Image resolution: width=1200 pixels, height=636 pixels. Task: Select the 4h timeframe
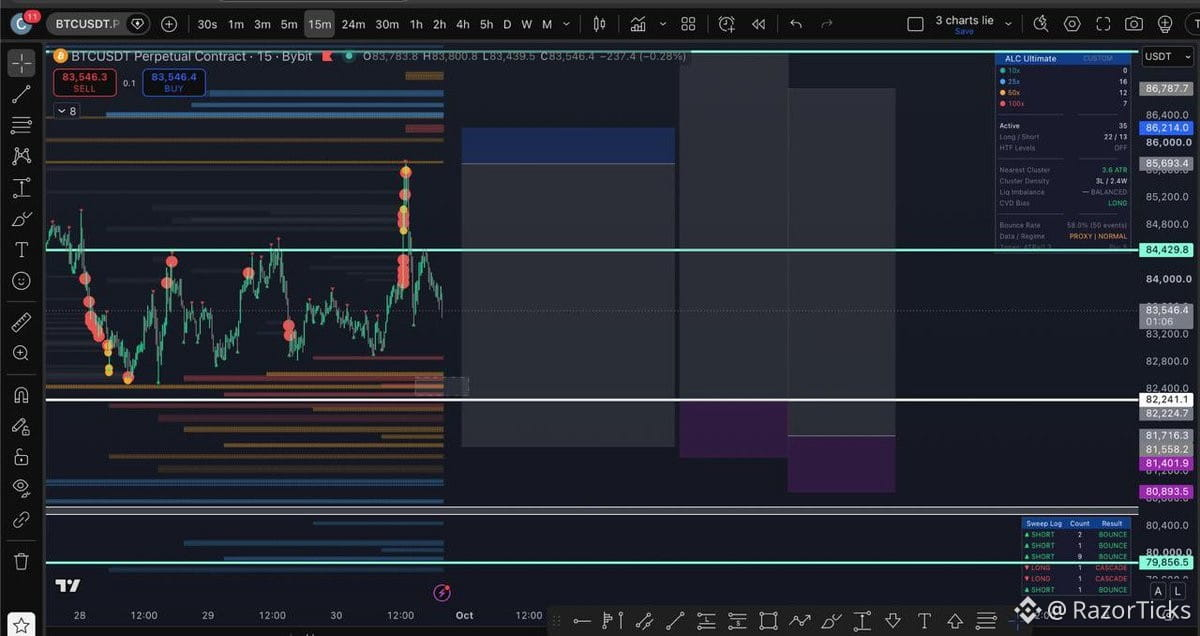[463, 24]
